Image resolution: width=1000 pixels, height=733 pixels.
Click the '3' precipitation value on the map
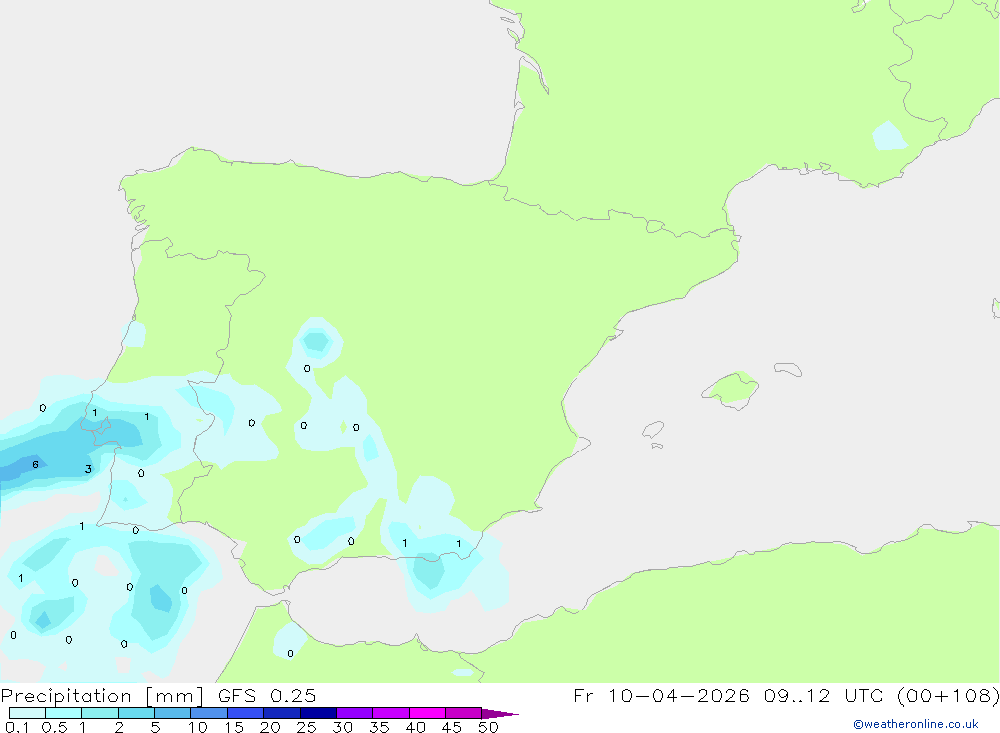click(88, 469)
